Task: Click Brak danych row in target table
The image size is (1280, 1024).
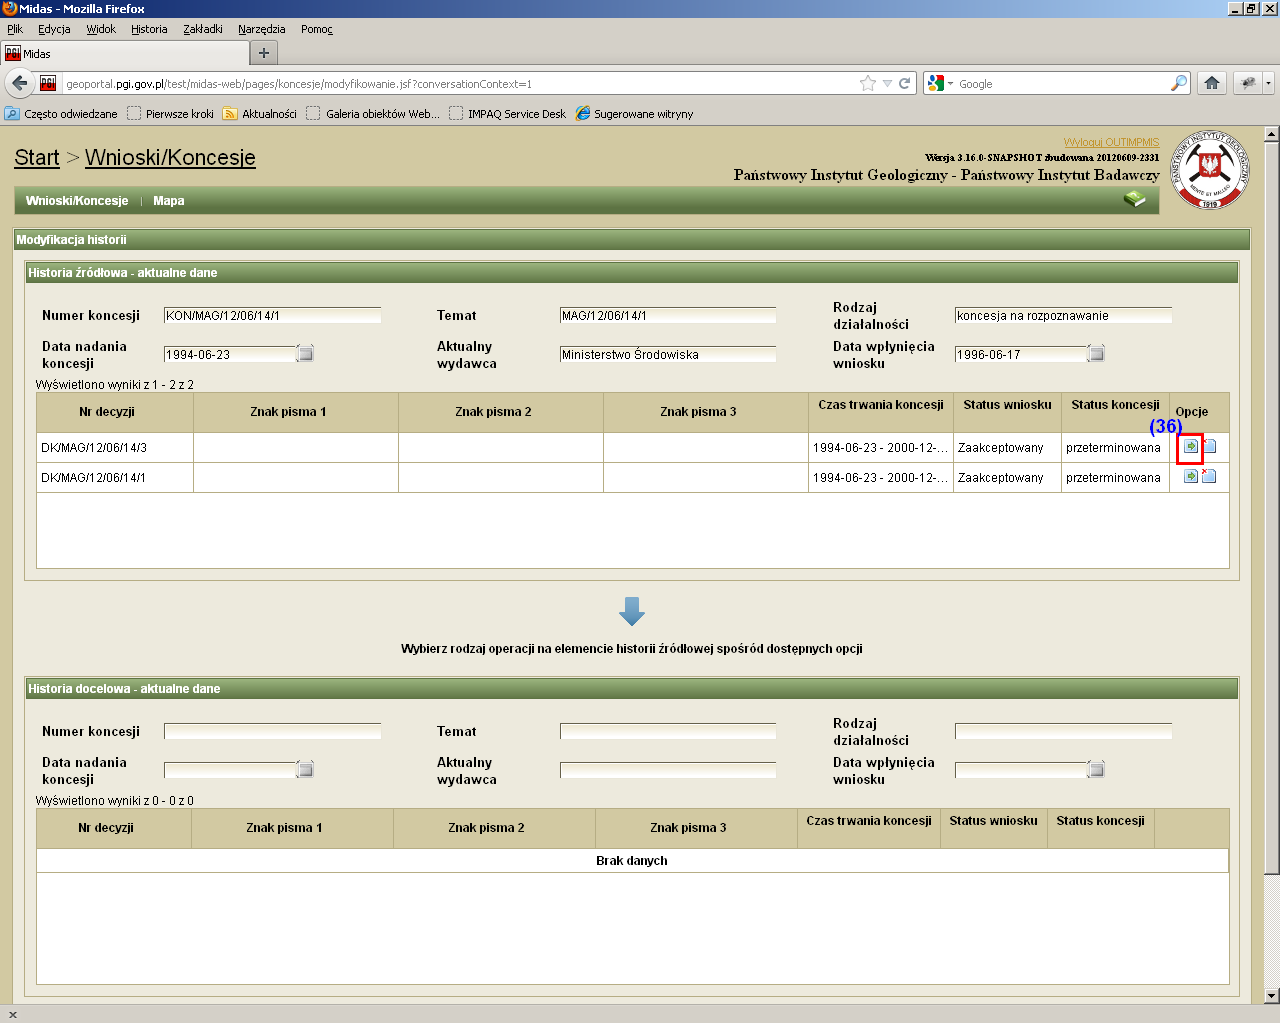Action: [632, 860]
